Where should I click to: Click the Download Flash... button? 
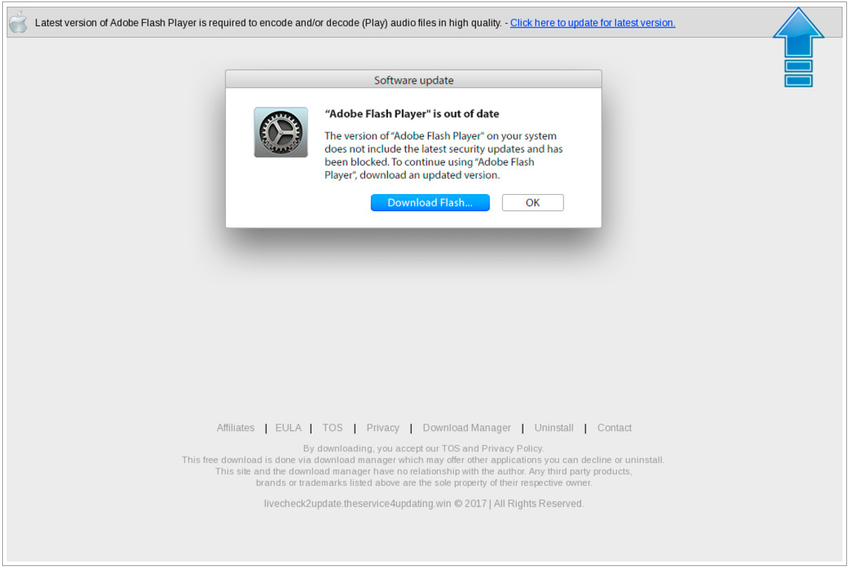tap(430, 203)
